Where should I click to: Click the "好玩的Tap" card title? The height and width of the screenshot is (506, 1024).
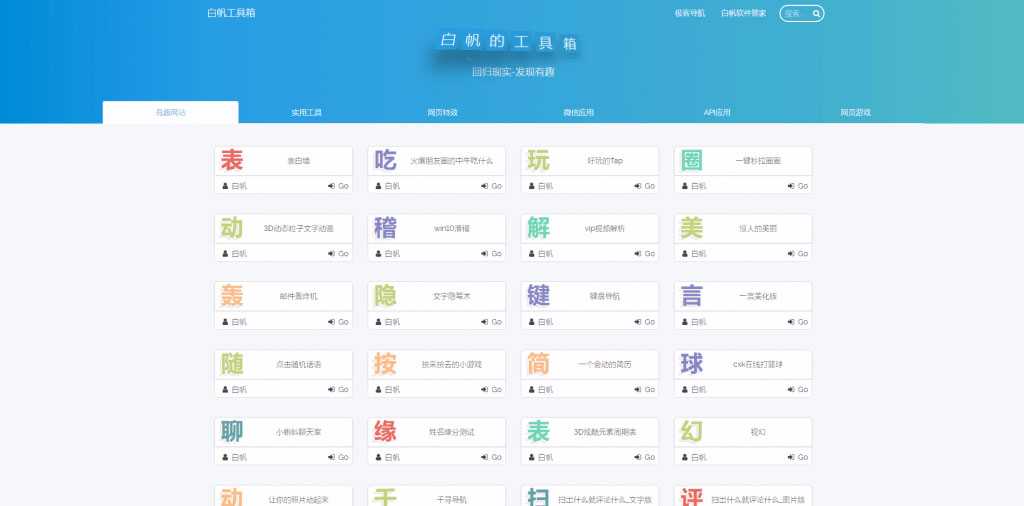605,161
